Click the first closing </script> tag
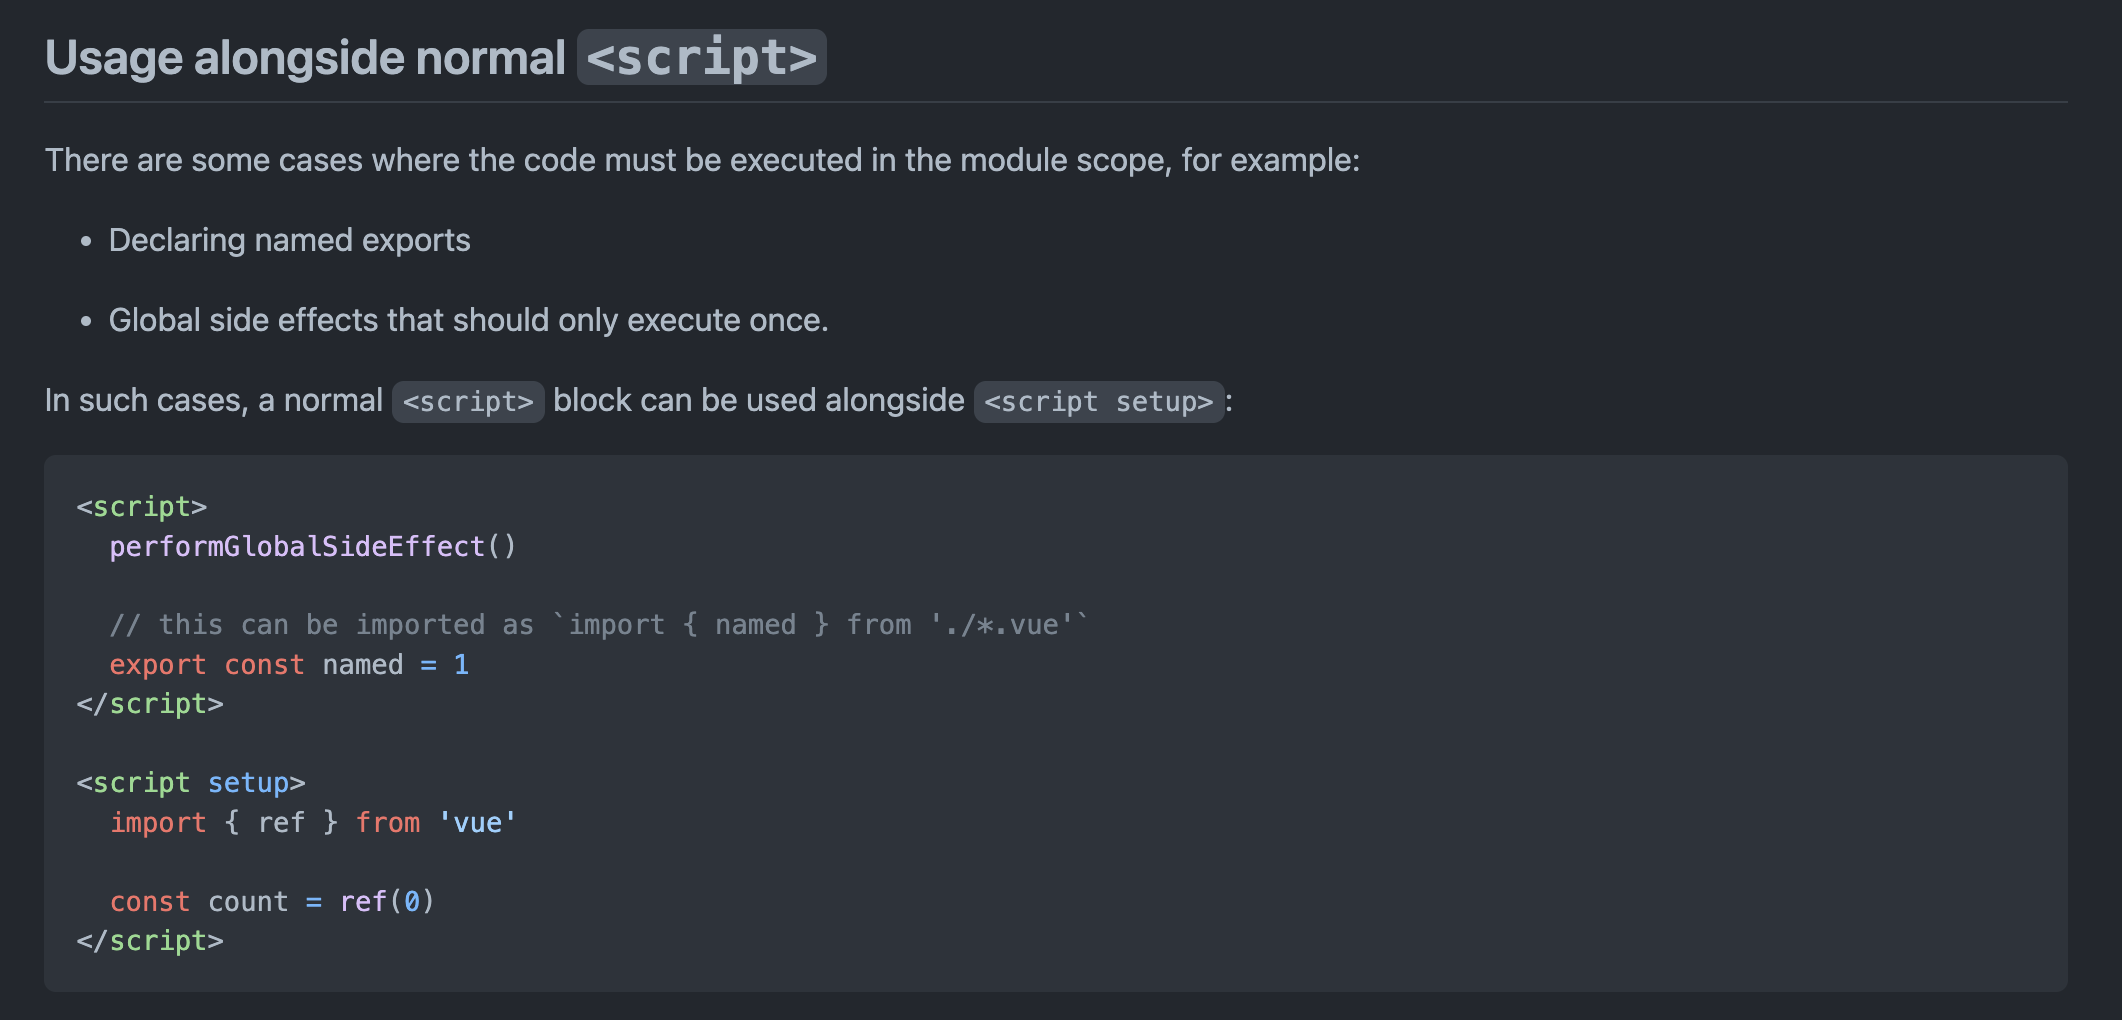 coord(150,704)
